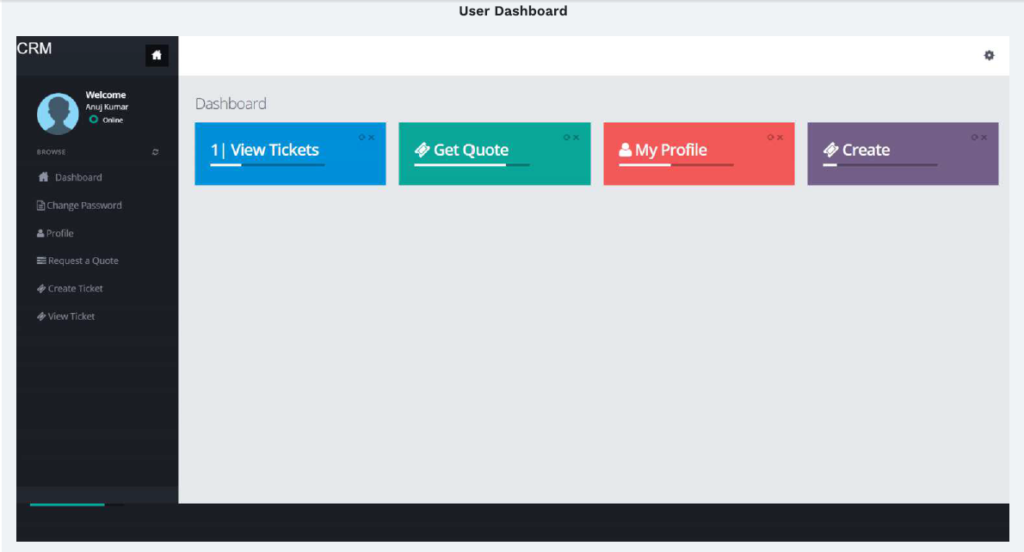Click the Request a Quote list icon
The width and height of the screenshot is (1024, 552).
coord(41,261)
